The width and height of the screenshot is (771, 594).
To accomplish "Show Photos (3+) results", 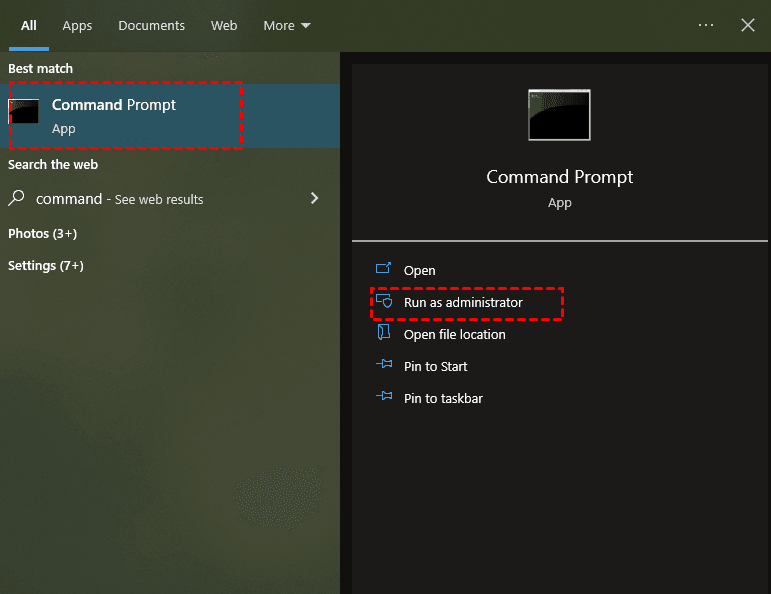I will coord(42,233).
